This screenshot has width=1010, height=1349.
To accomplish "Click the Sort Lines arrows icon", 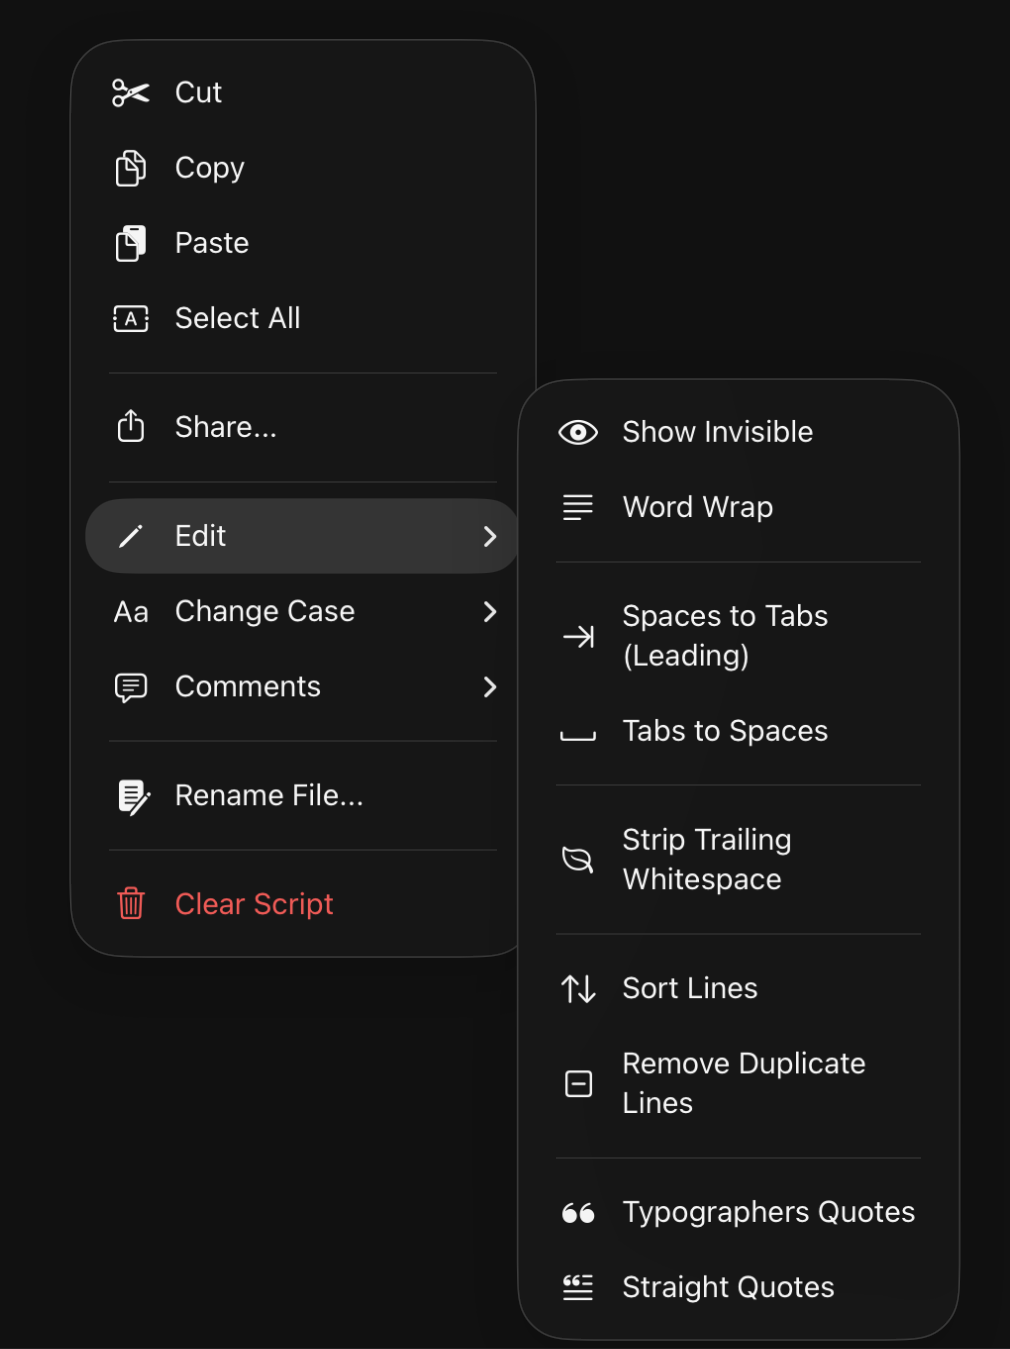I will click(x=578, y=989).
